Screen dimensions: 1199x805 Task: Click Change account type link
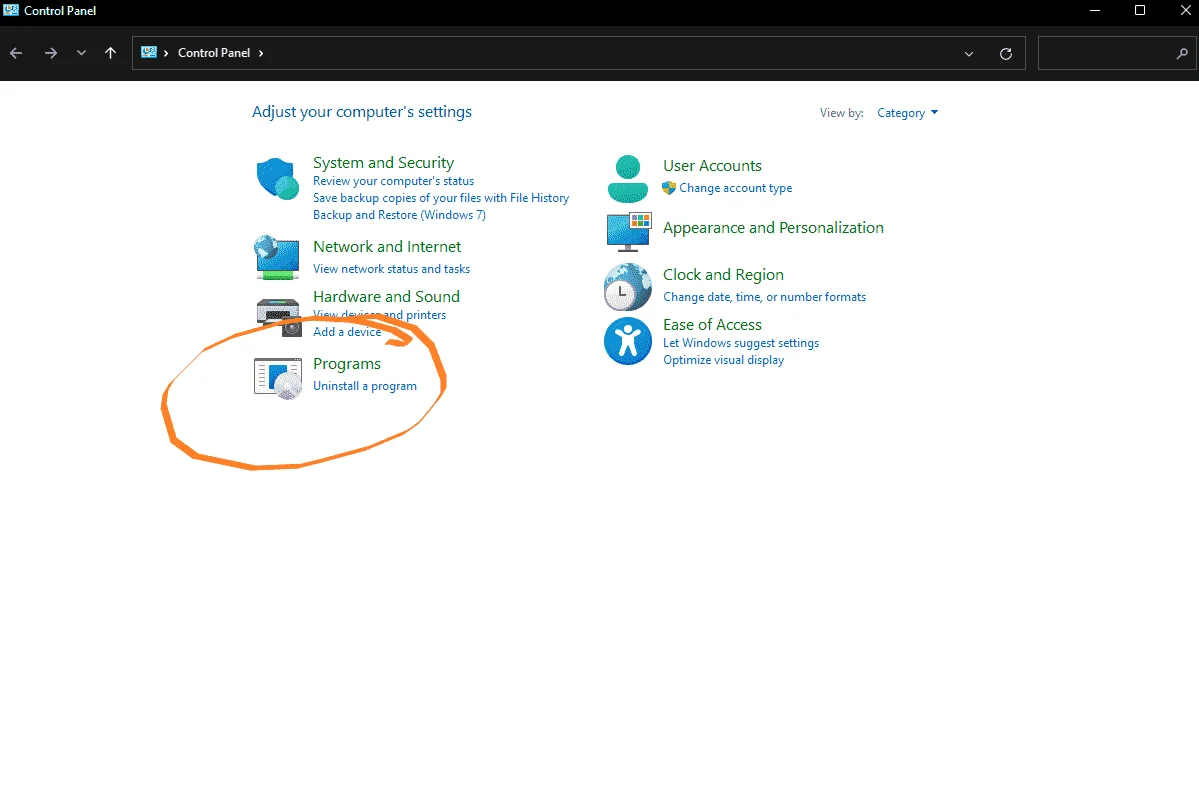click(736, 188)
